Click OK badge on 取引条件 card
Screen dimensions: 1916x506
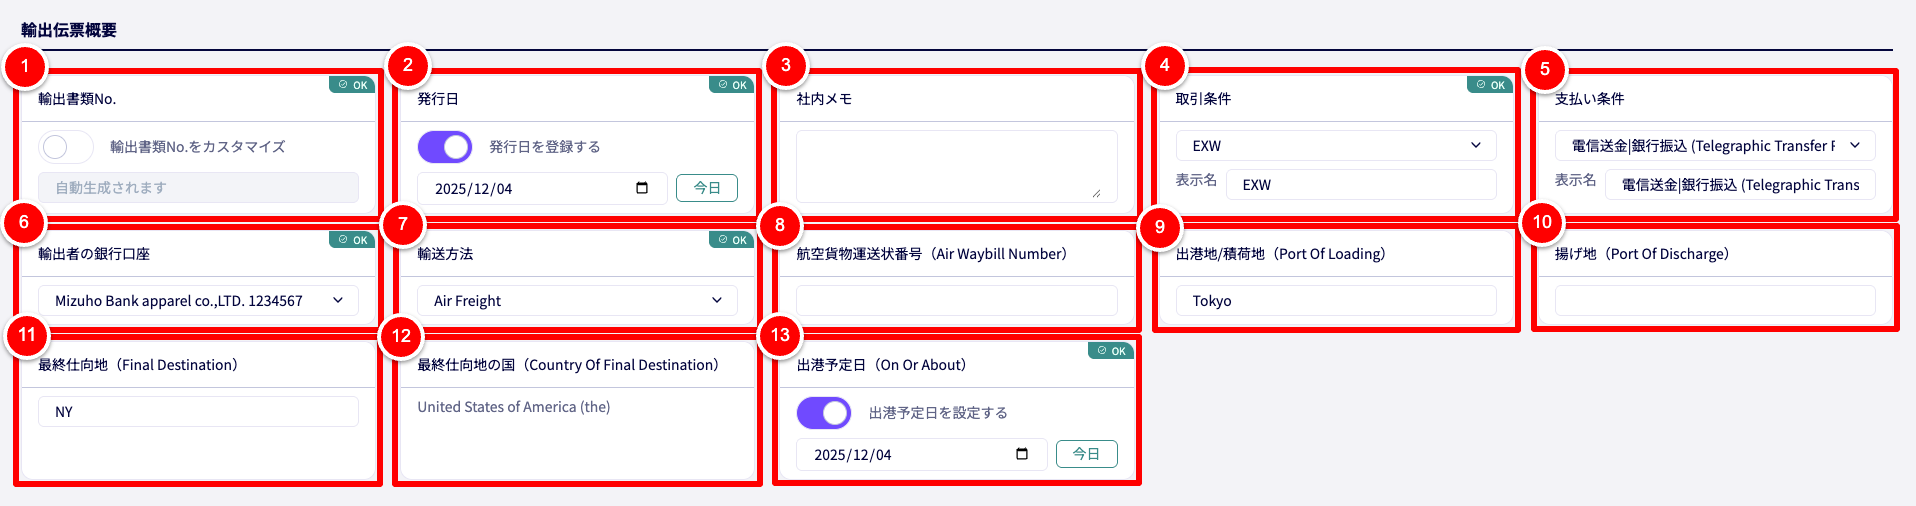tap(1490, 85)
